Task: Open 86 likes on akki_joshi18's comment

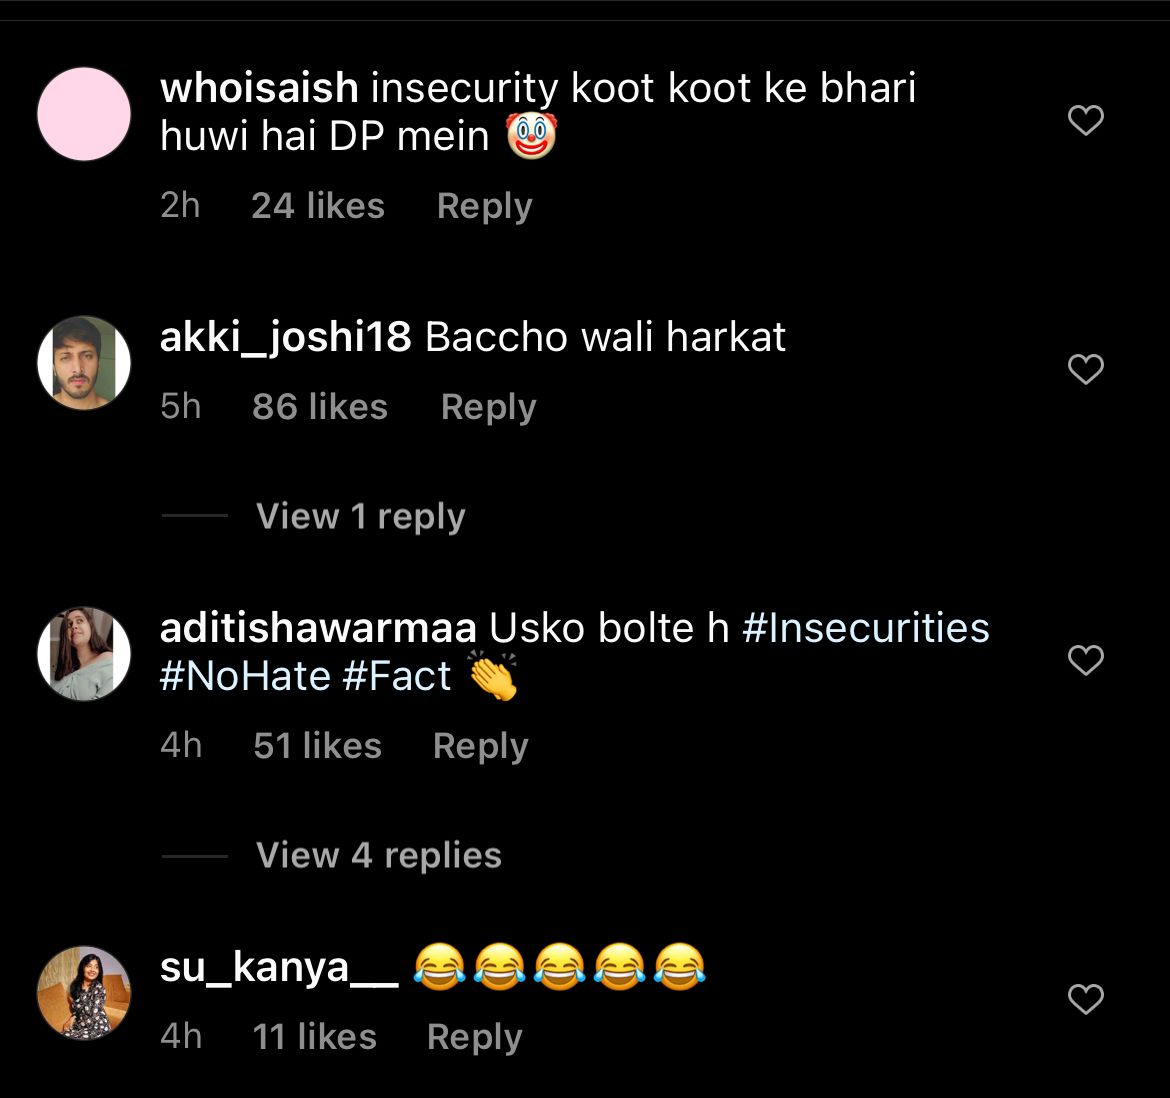Action: click(x=319, y=407)
